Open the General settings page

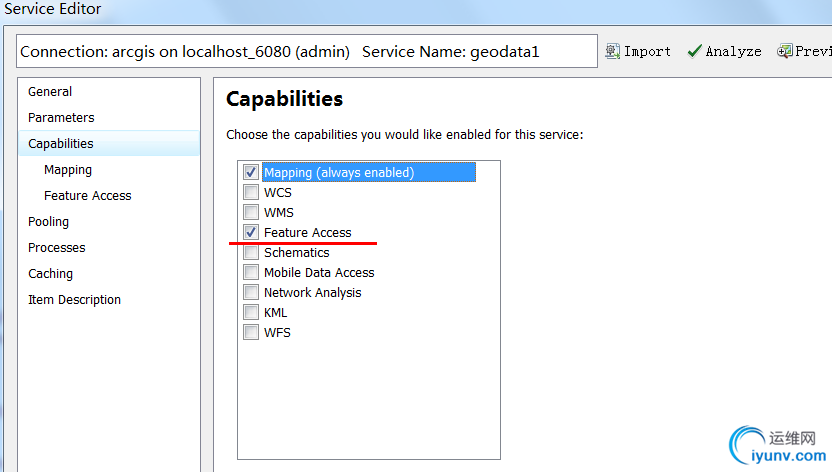coord(50,91)
